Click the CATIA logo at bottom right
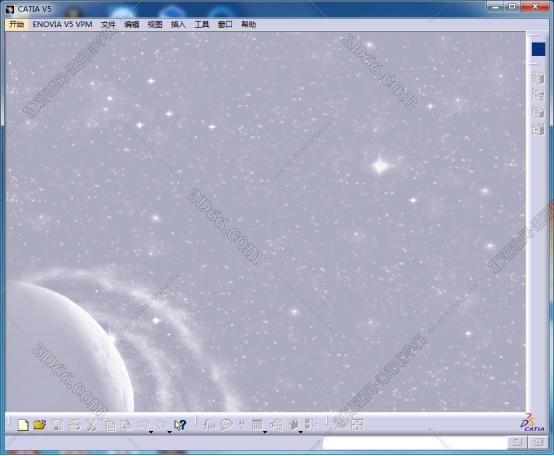 533,422
